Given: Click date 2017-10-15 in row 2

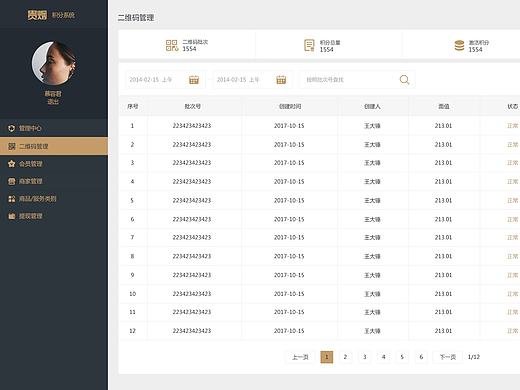Looking at the screenshot, I should 289,145.
